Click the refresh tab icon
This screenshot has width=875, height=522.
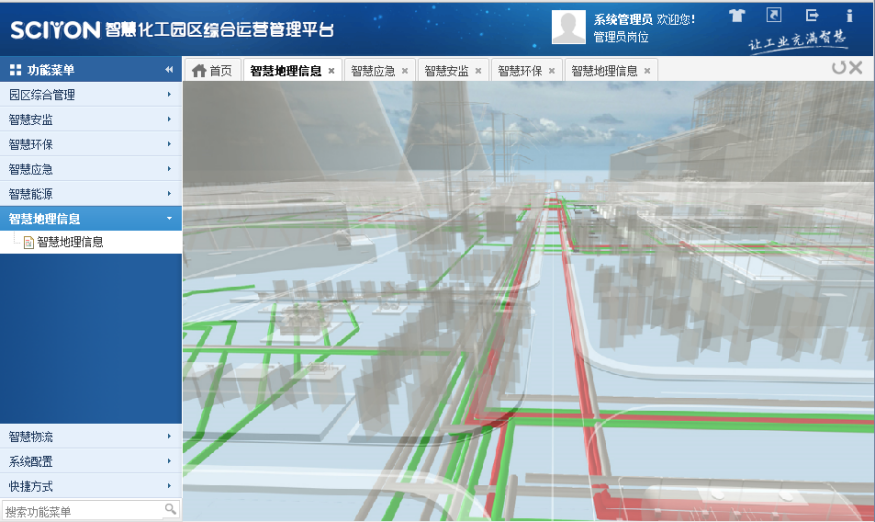(x=838, y=68)
